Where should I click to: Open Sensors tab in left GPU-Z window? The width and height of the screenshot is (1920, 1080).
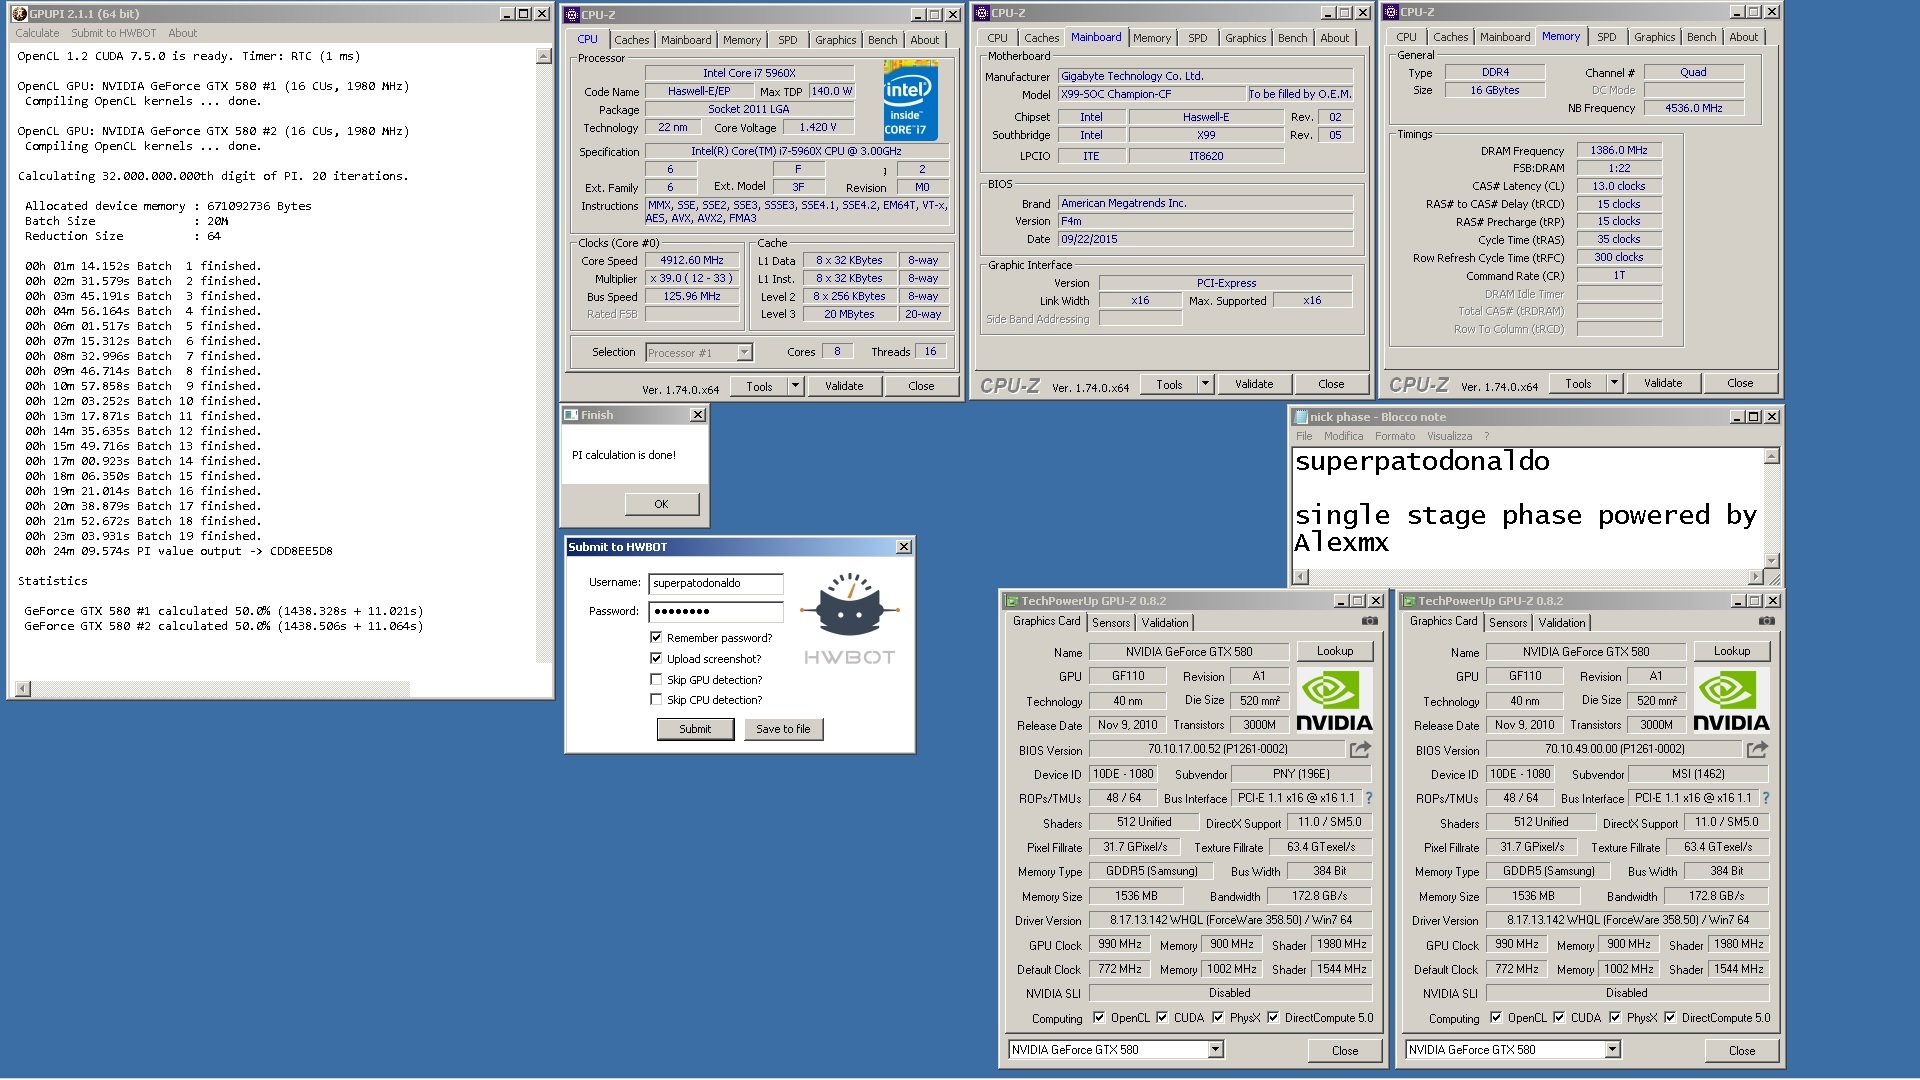[1111, 622]
